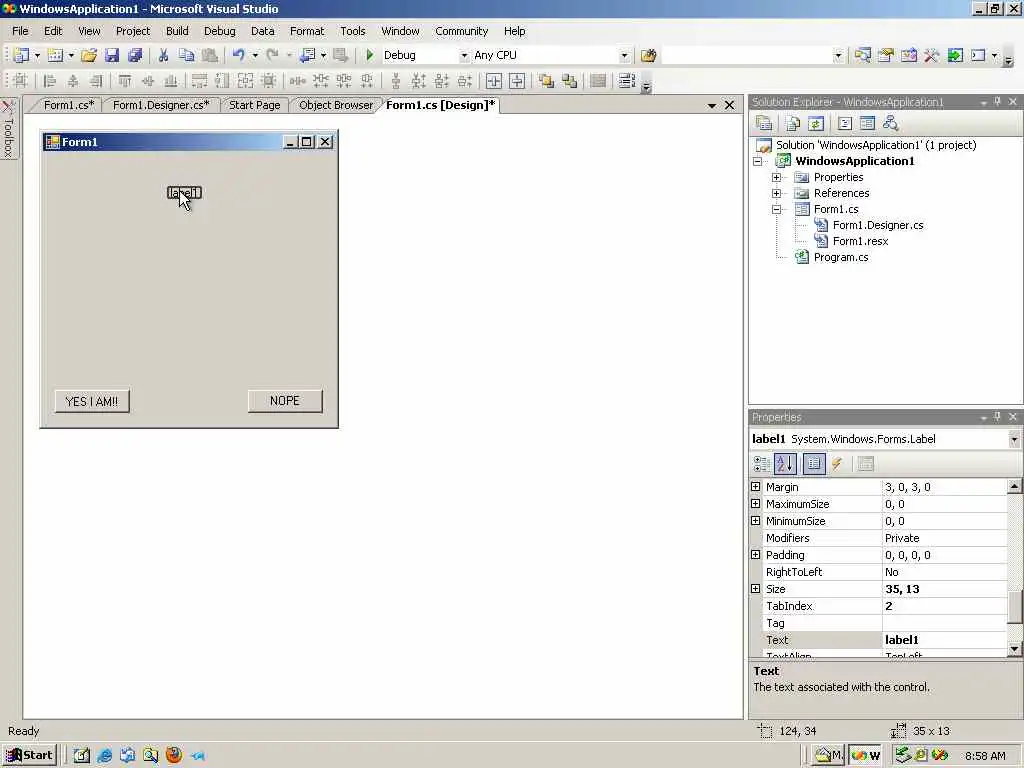Screen dimensions: 1024x768
Task: Click the Find in Files icon
Action: pos(648,56)
